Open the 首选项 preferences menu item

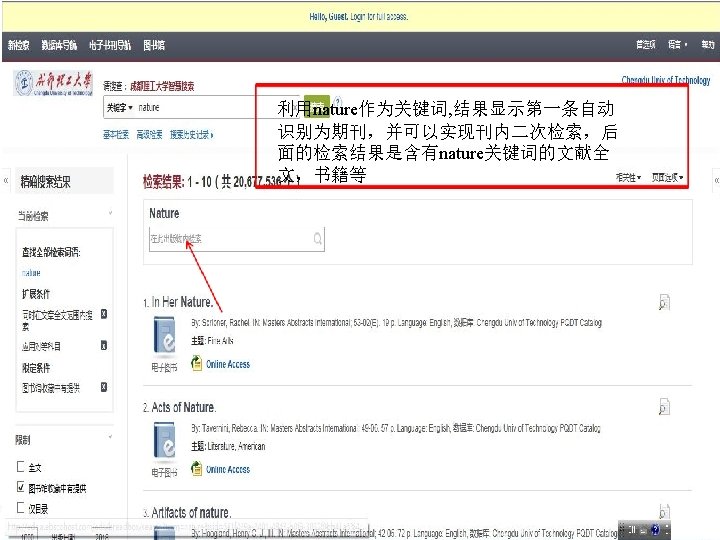coord(646,45)
